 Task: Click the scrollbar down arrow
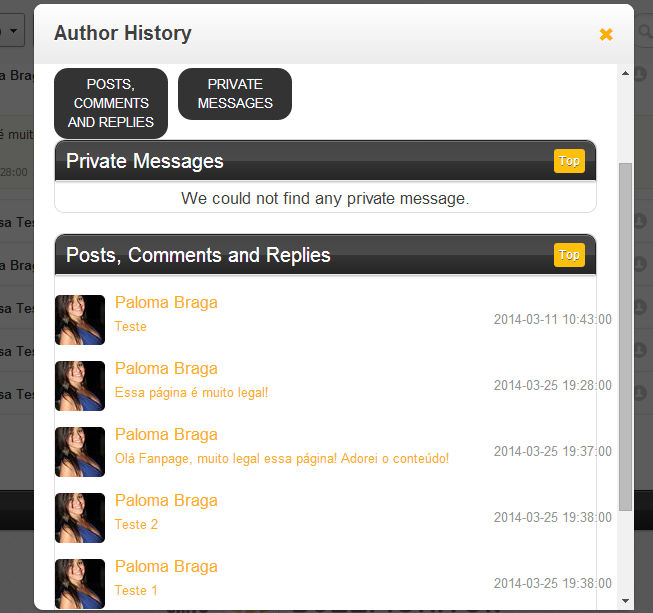pos(626,601)
